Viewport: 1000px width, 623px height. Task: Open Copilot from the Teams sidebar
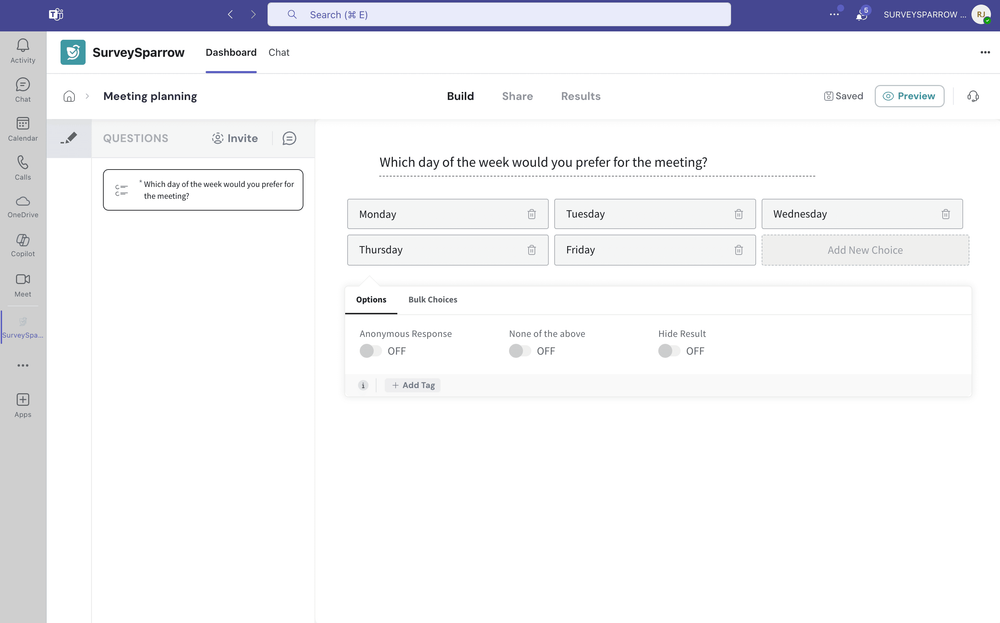(x=22, y=245)
